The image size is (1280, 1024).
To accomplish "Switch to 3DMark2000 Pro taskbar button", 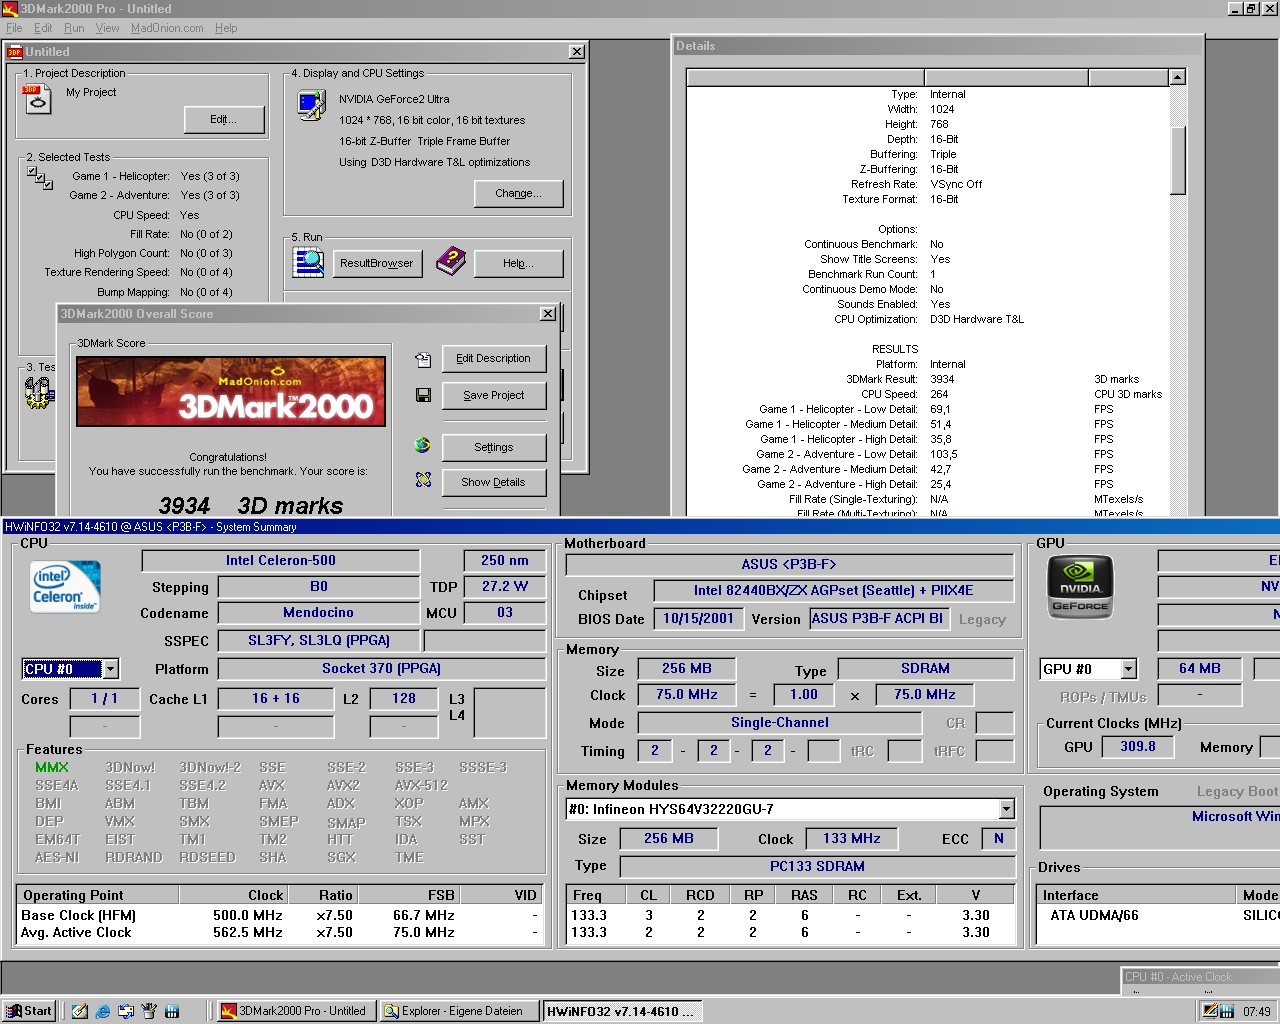I will click(x=296, y=1011).
